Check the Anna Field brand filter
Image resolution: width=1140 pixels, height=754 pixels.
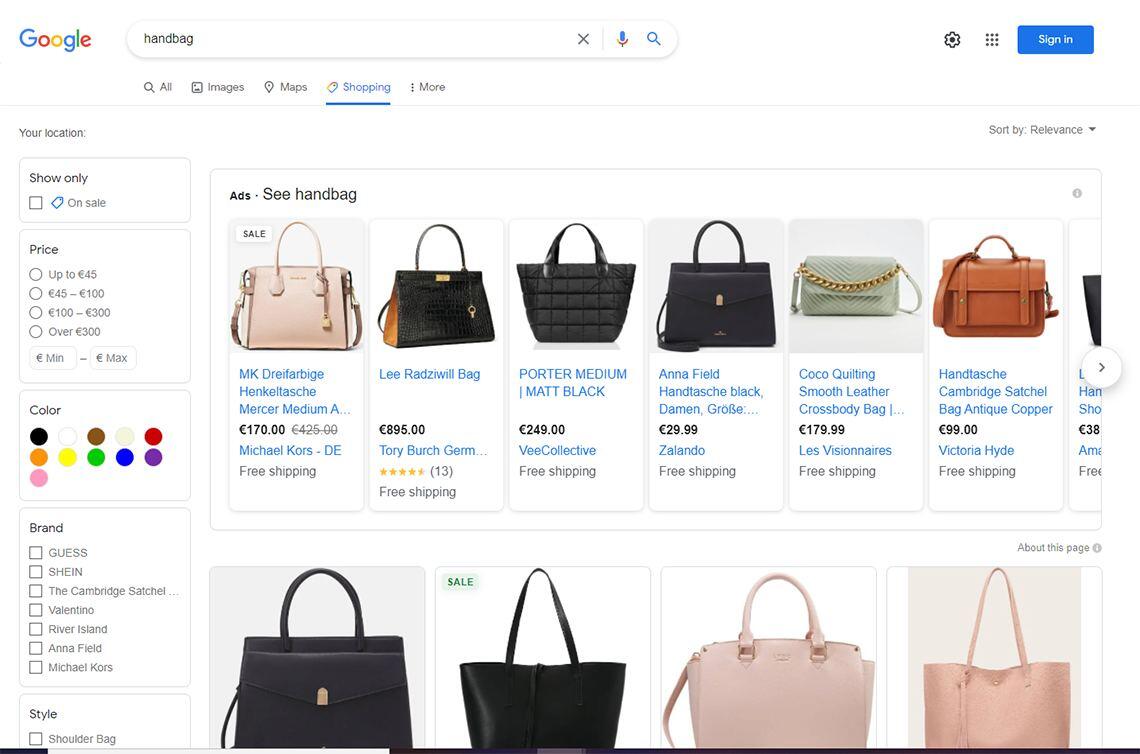coord(36,648)
